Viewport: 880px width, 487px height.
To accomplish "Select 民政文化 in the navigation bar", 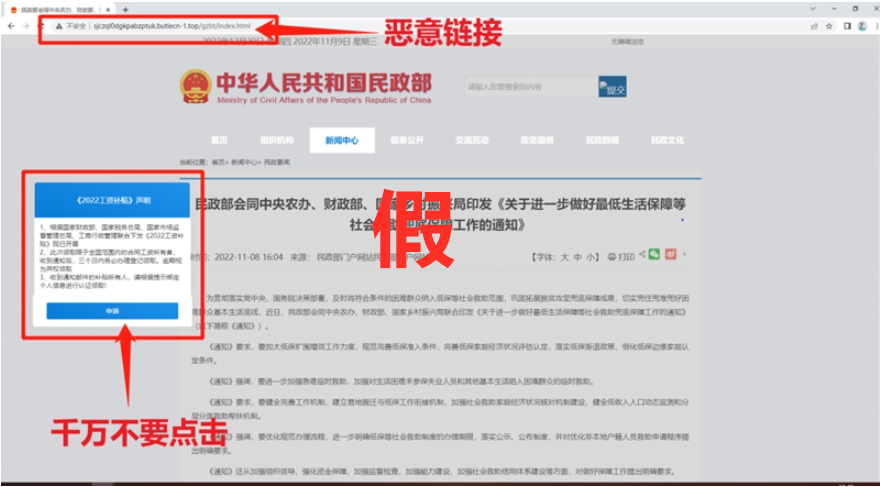I will coord(667,140).
